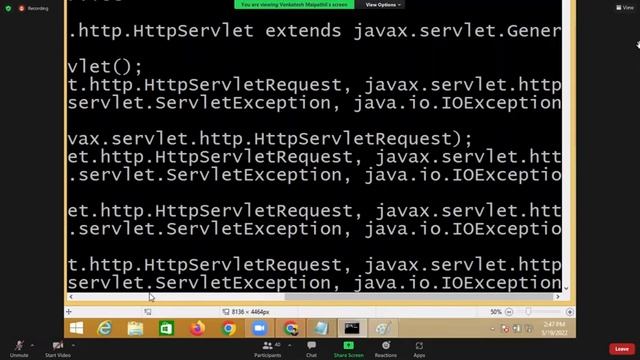This screenshot has height=360, width=640.
Task: Switch to the Command Prompt taskbar icon
Action: 351,328
